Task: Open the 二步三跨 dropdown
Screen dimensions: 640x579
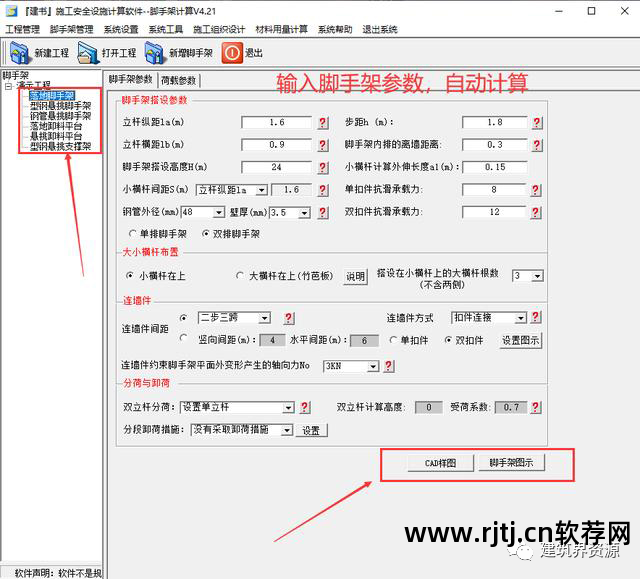Action: pyautogui.click(x=264, y=318)
